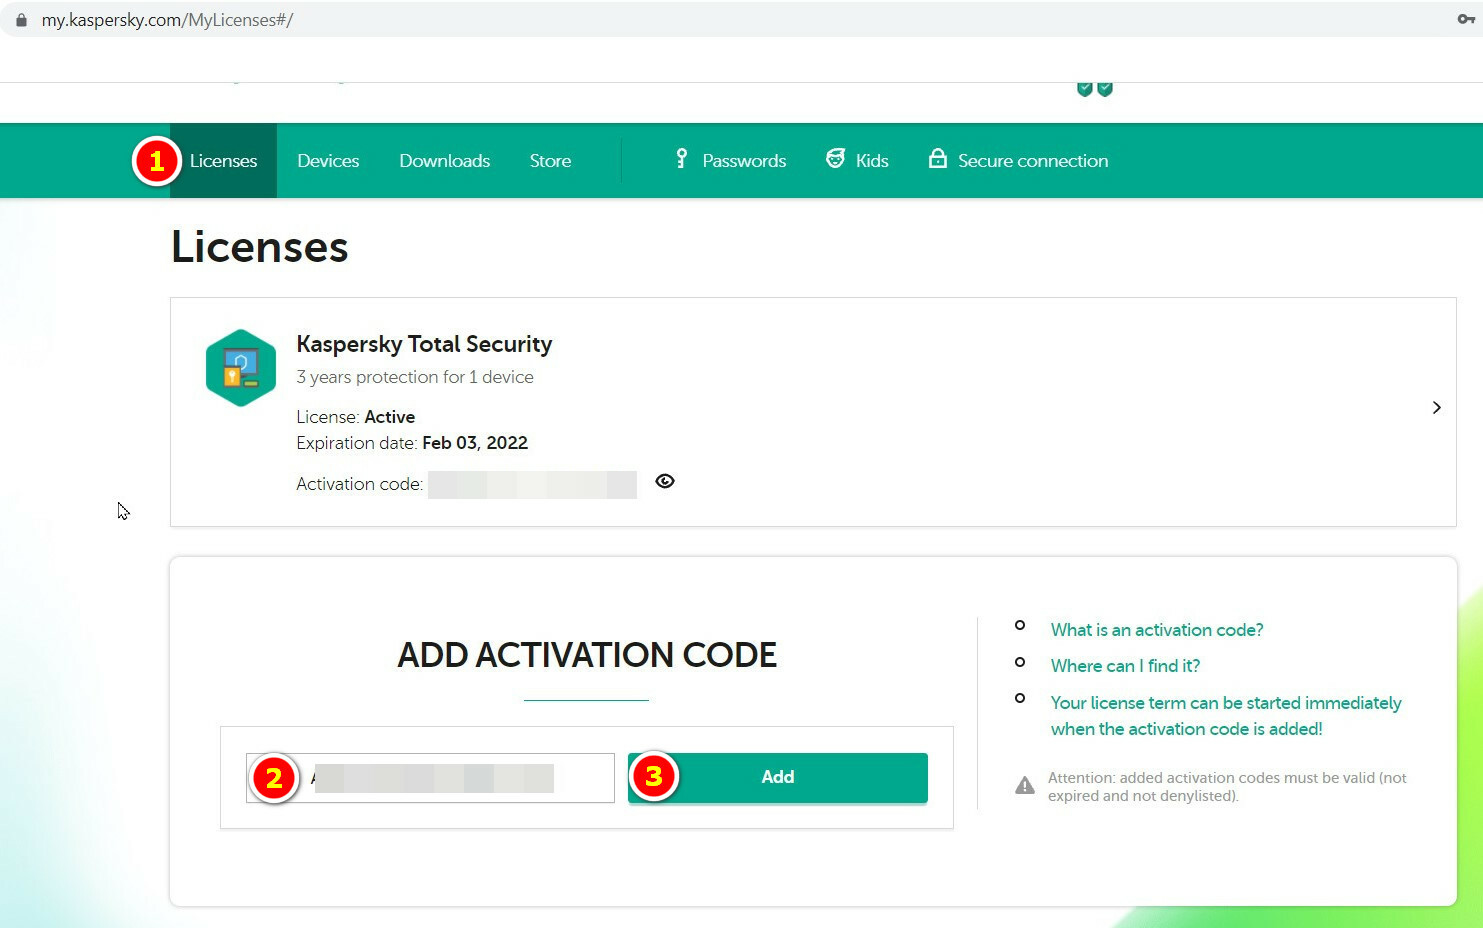Open 'What is an activation code?' link
Viewport: 1483px width, 928px height.
click(x=1157, y=630)
